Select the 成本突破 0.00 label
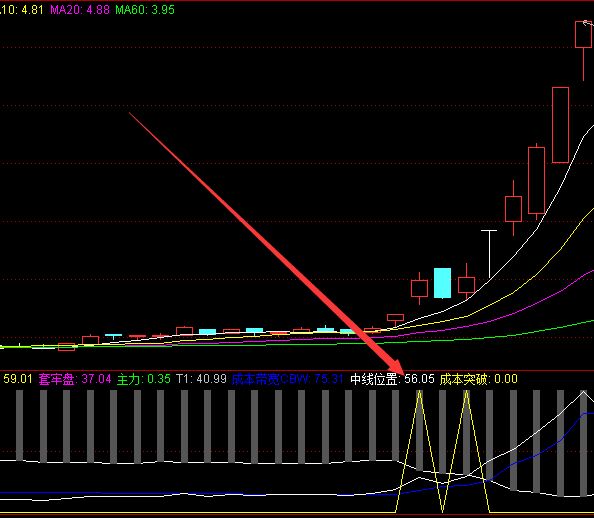Image resolution: width=594 pixels, height=518 pixels. [x=478, y=379]
